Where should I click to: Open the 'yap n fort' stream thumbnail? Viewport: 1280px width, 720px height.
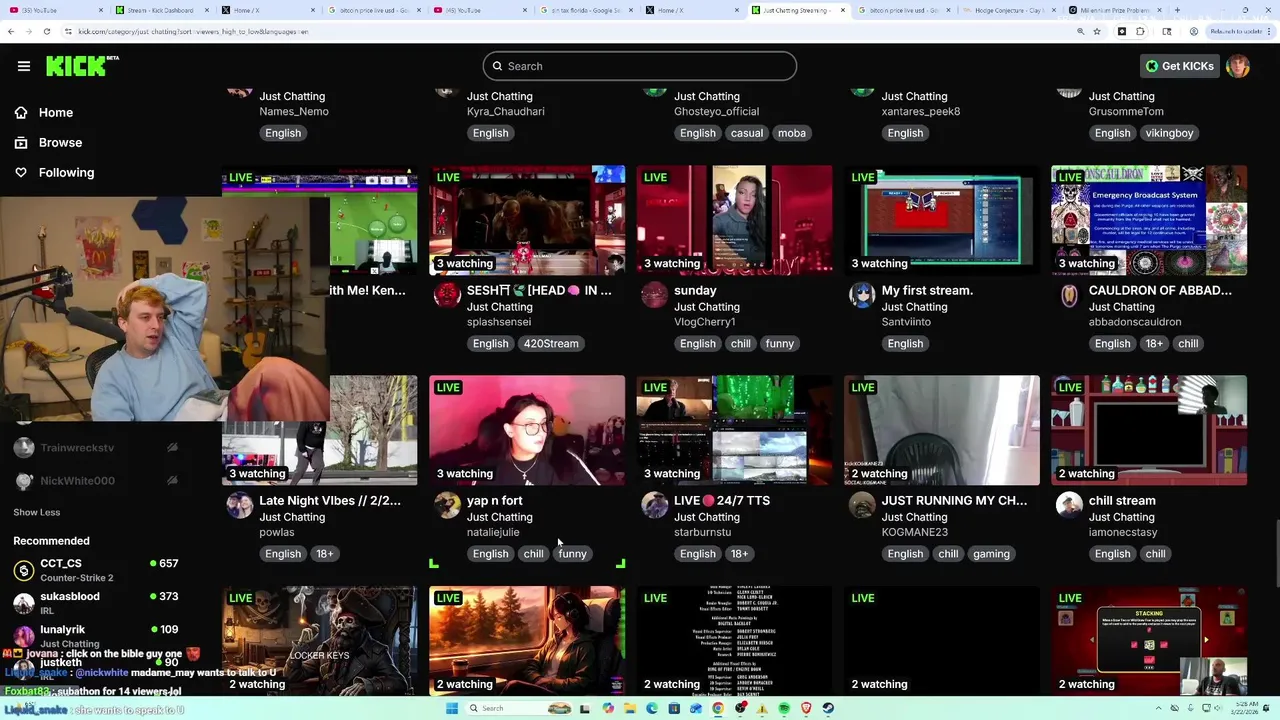527,430
